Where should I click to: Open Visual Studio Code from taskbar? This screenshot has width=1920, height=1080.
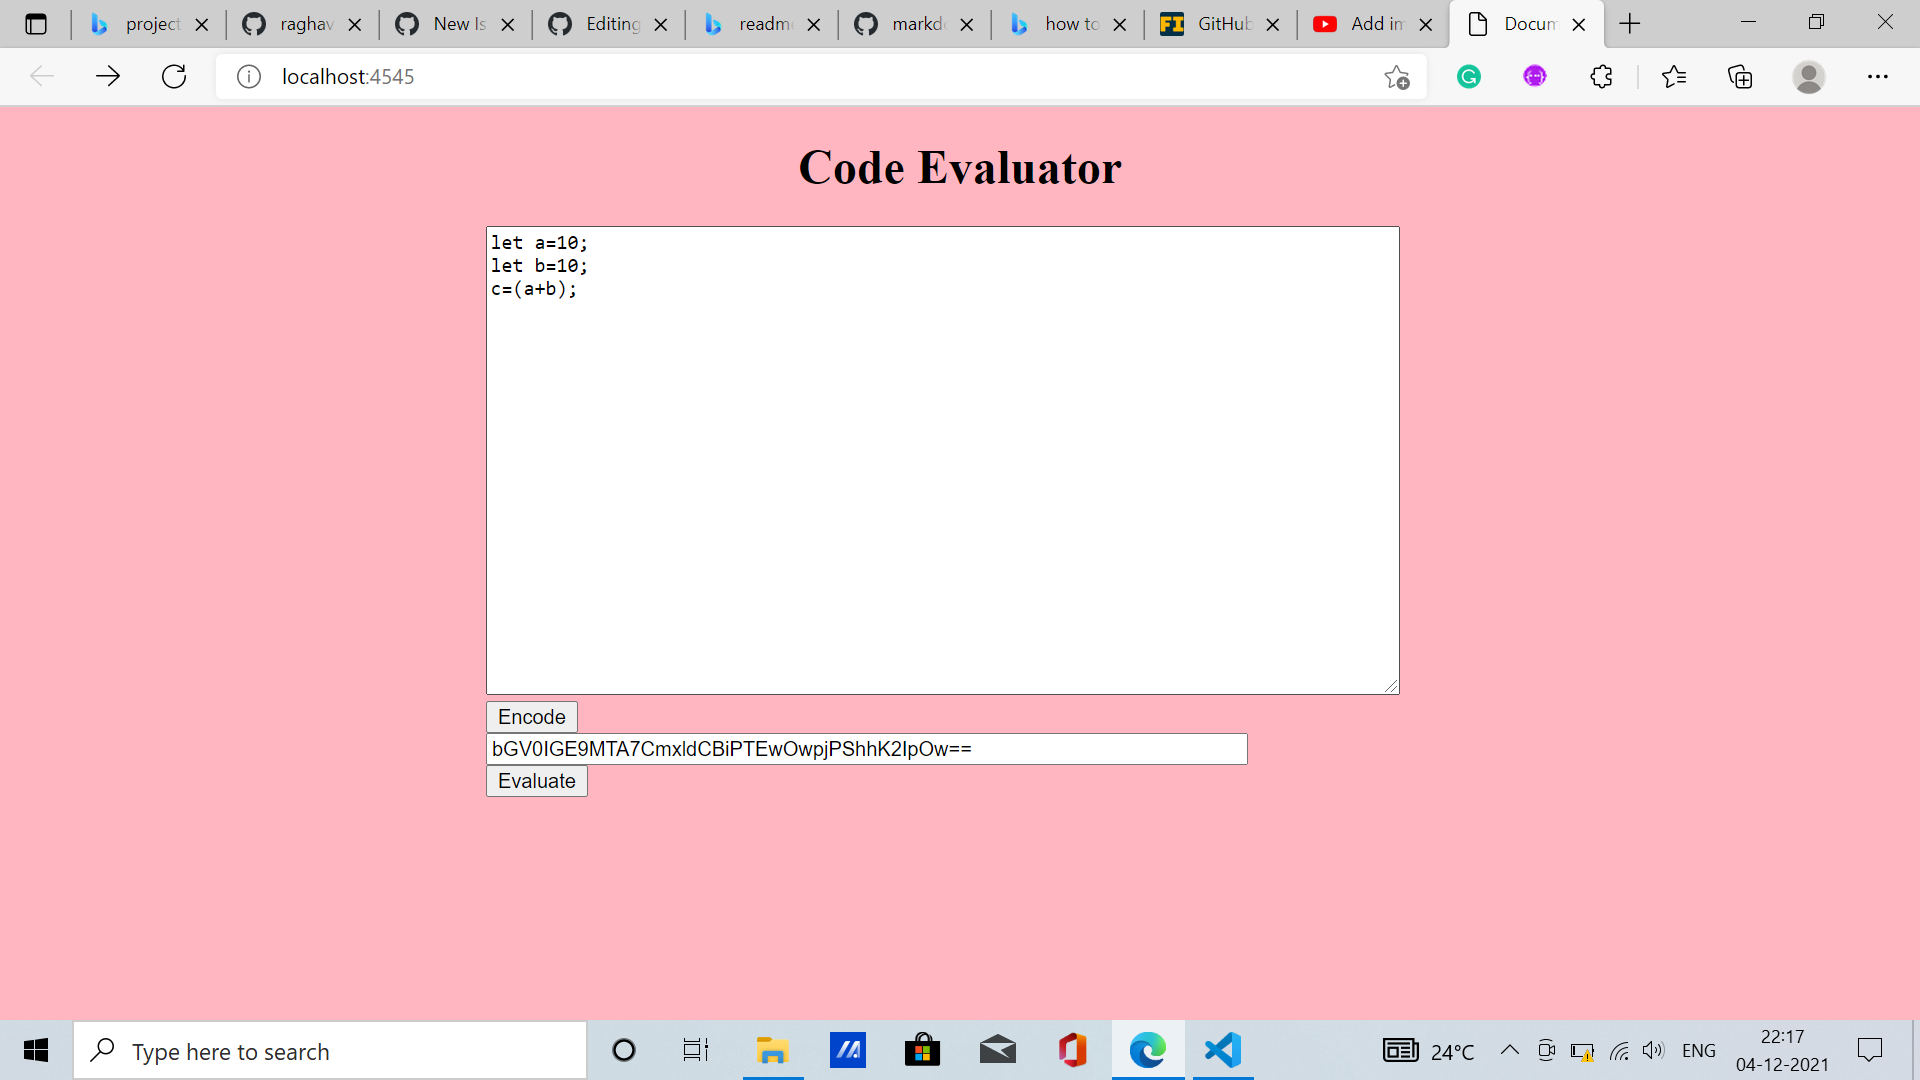pos(1222,1050)
